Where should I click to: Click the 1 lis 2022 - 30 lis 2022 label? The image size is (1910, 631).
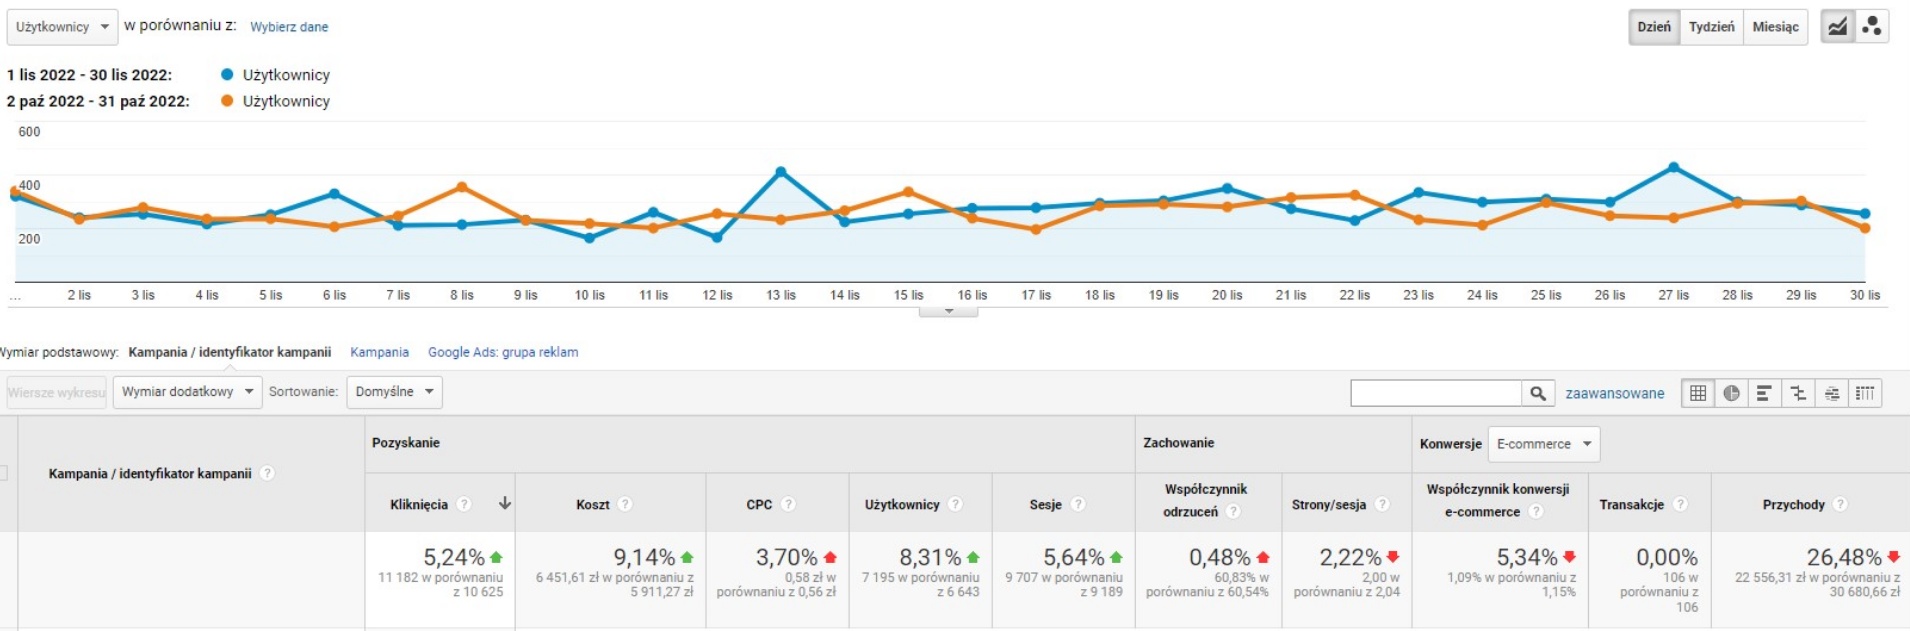89,75
